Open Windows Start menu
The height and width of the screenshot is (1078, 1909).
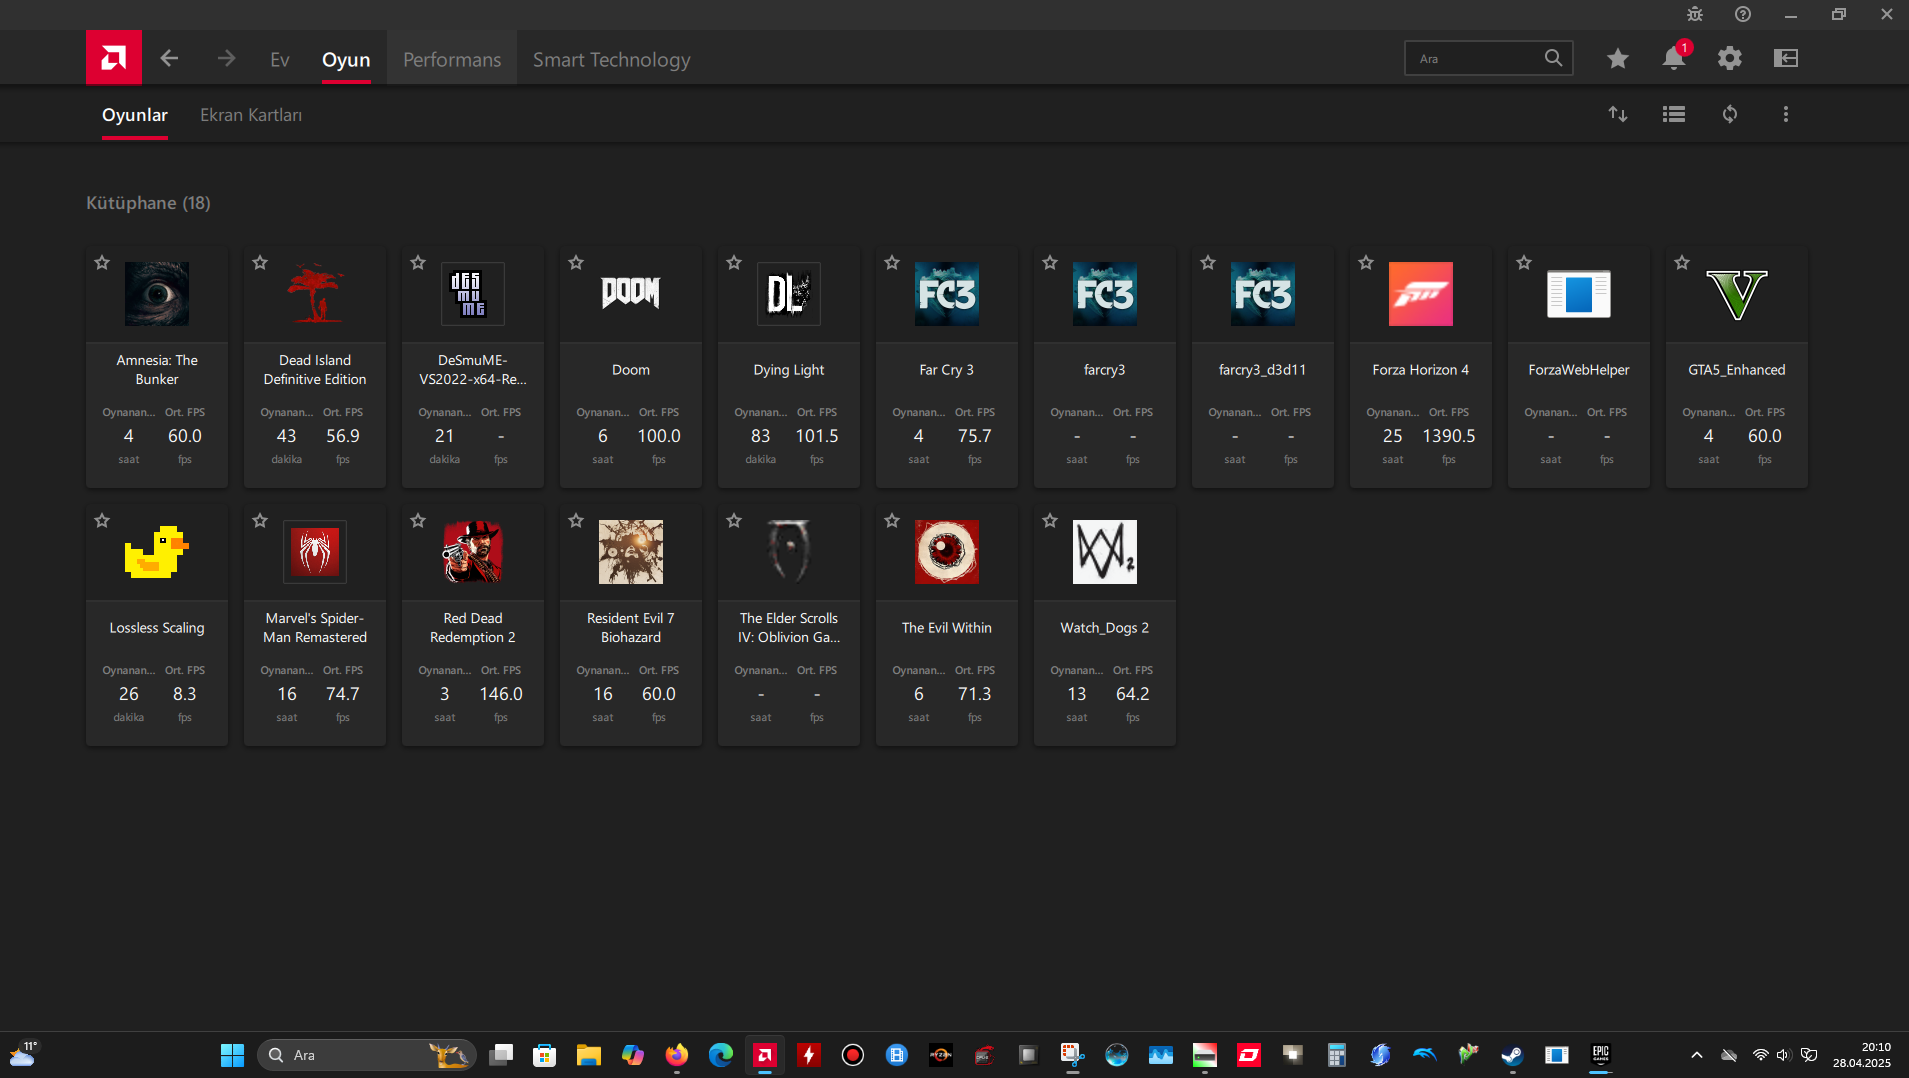[x=232, y=1055]
